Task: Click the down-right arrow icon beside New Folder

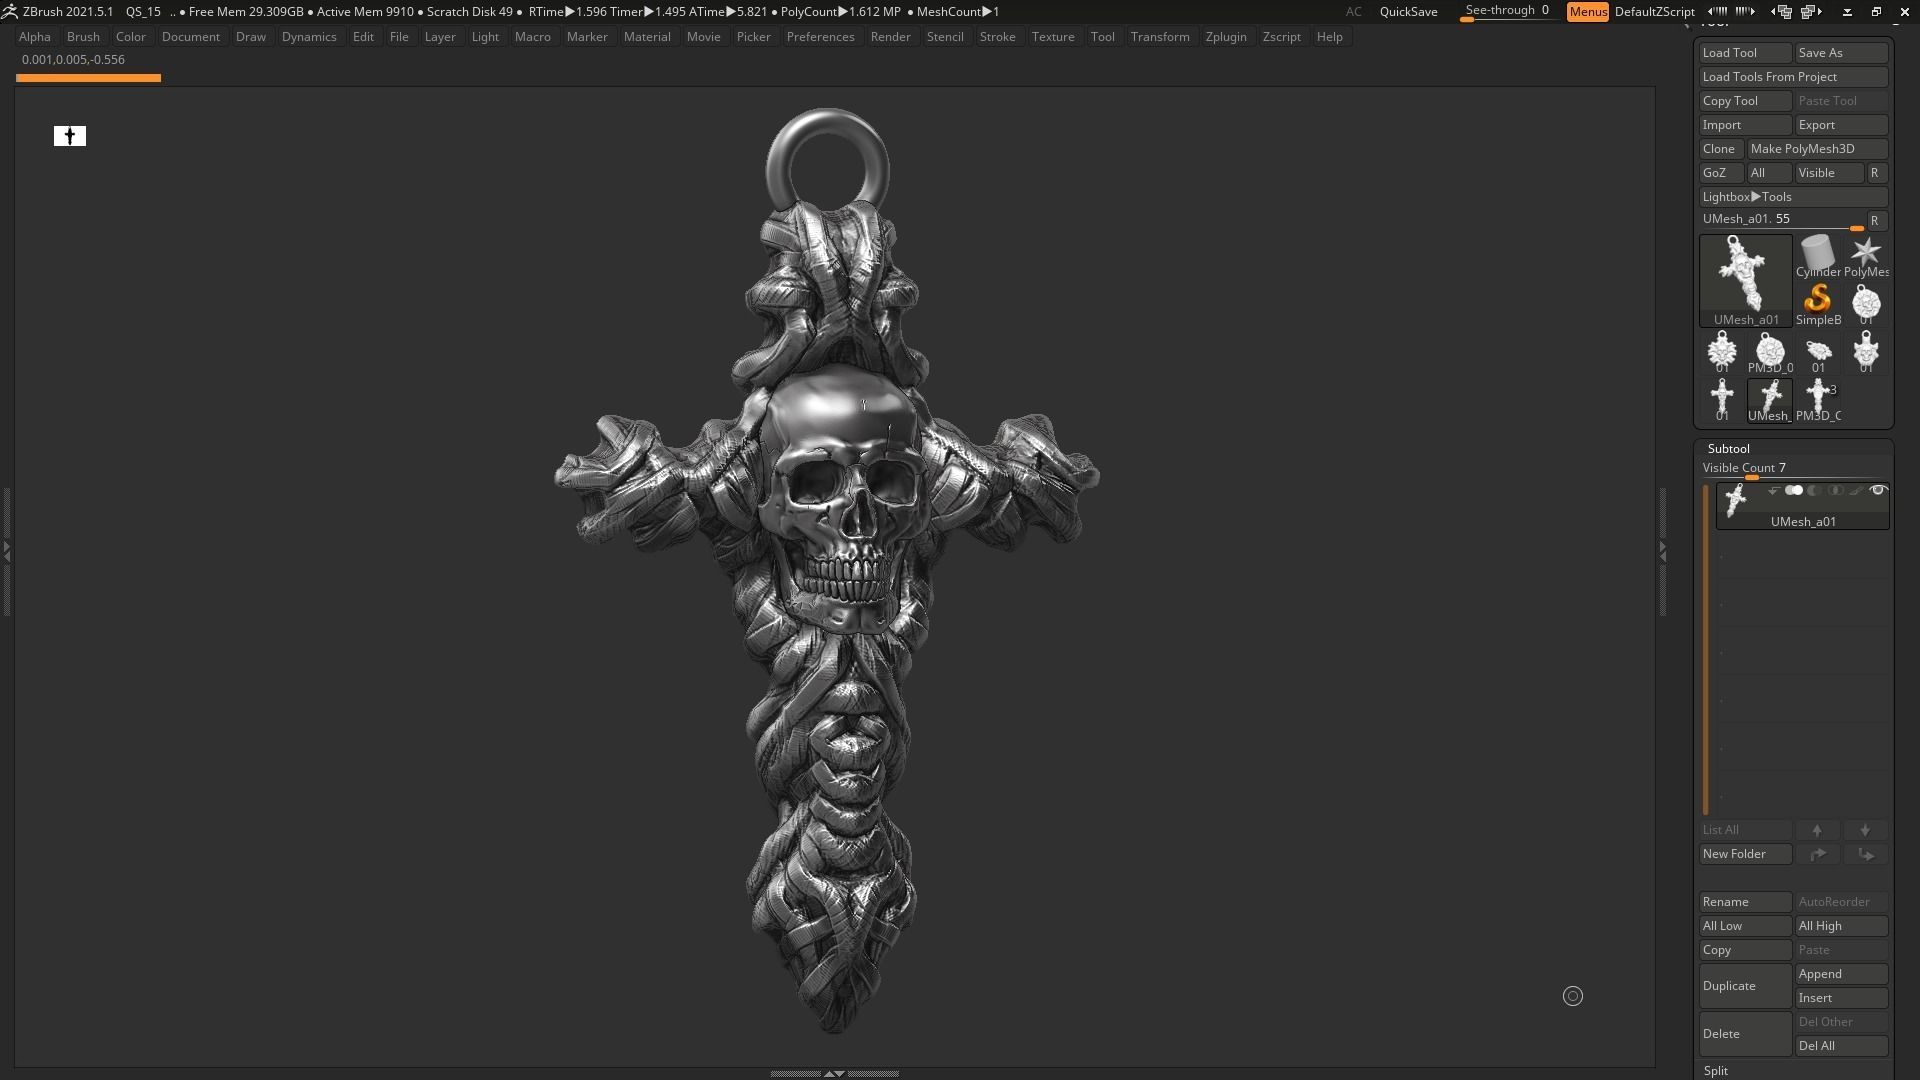Action: pos(1865,854)
